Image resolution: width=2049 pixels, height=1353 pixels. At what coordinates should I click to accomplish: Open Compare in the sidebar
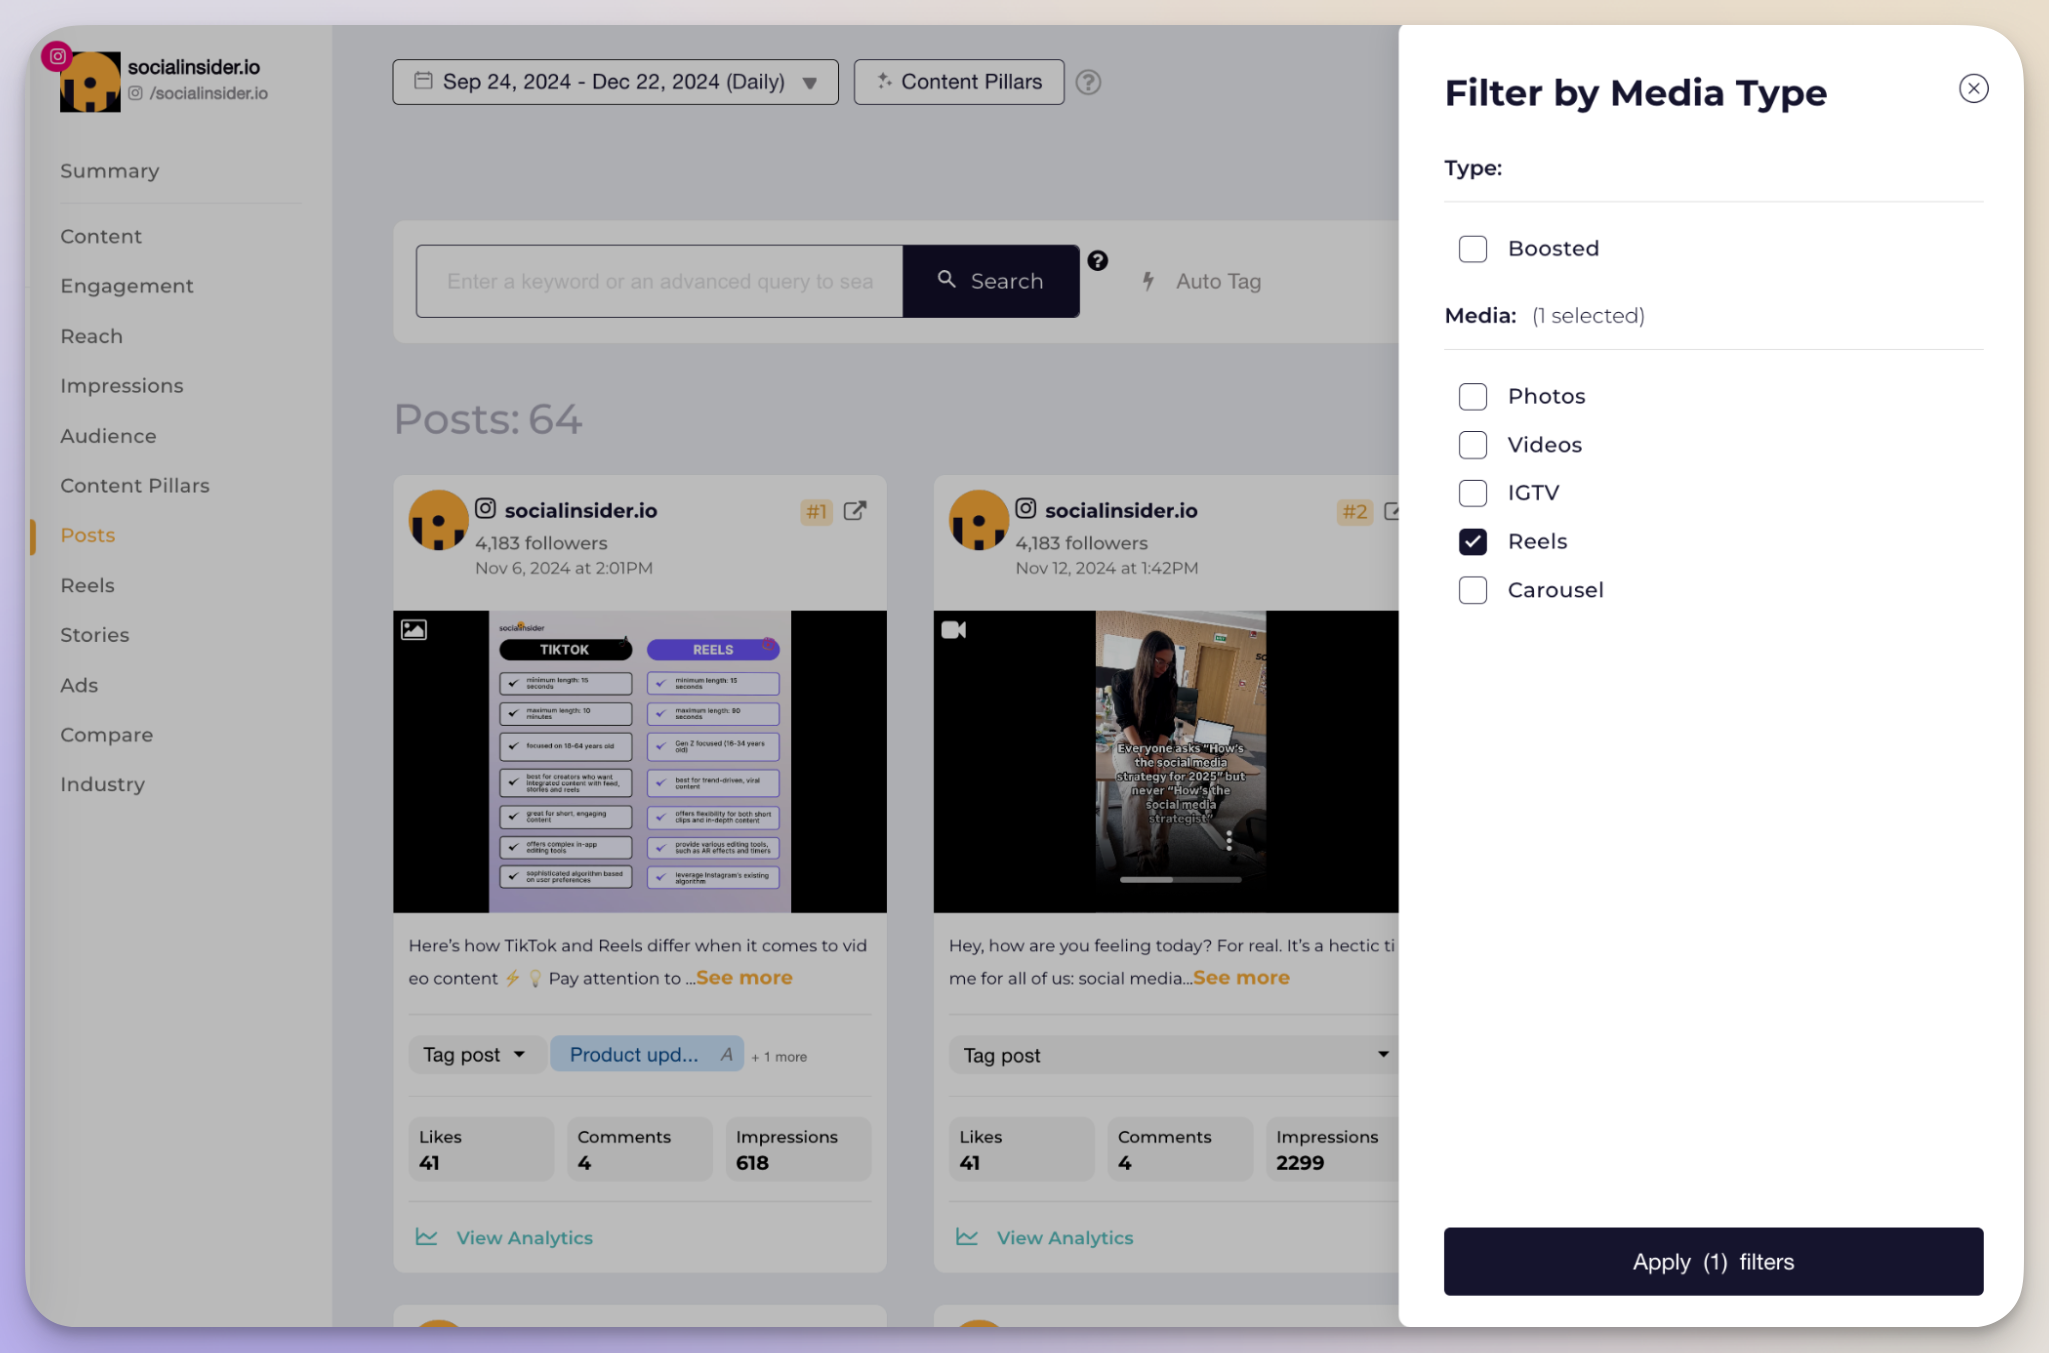click(106, 735)
